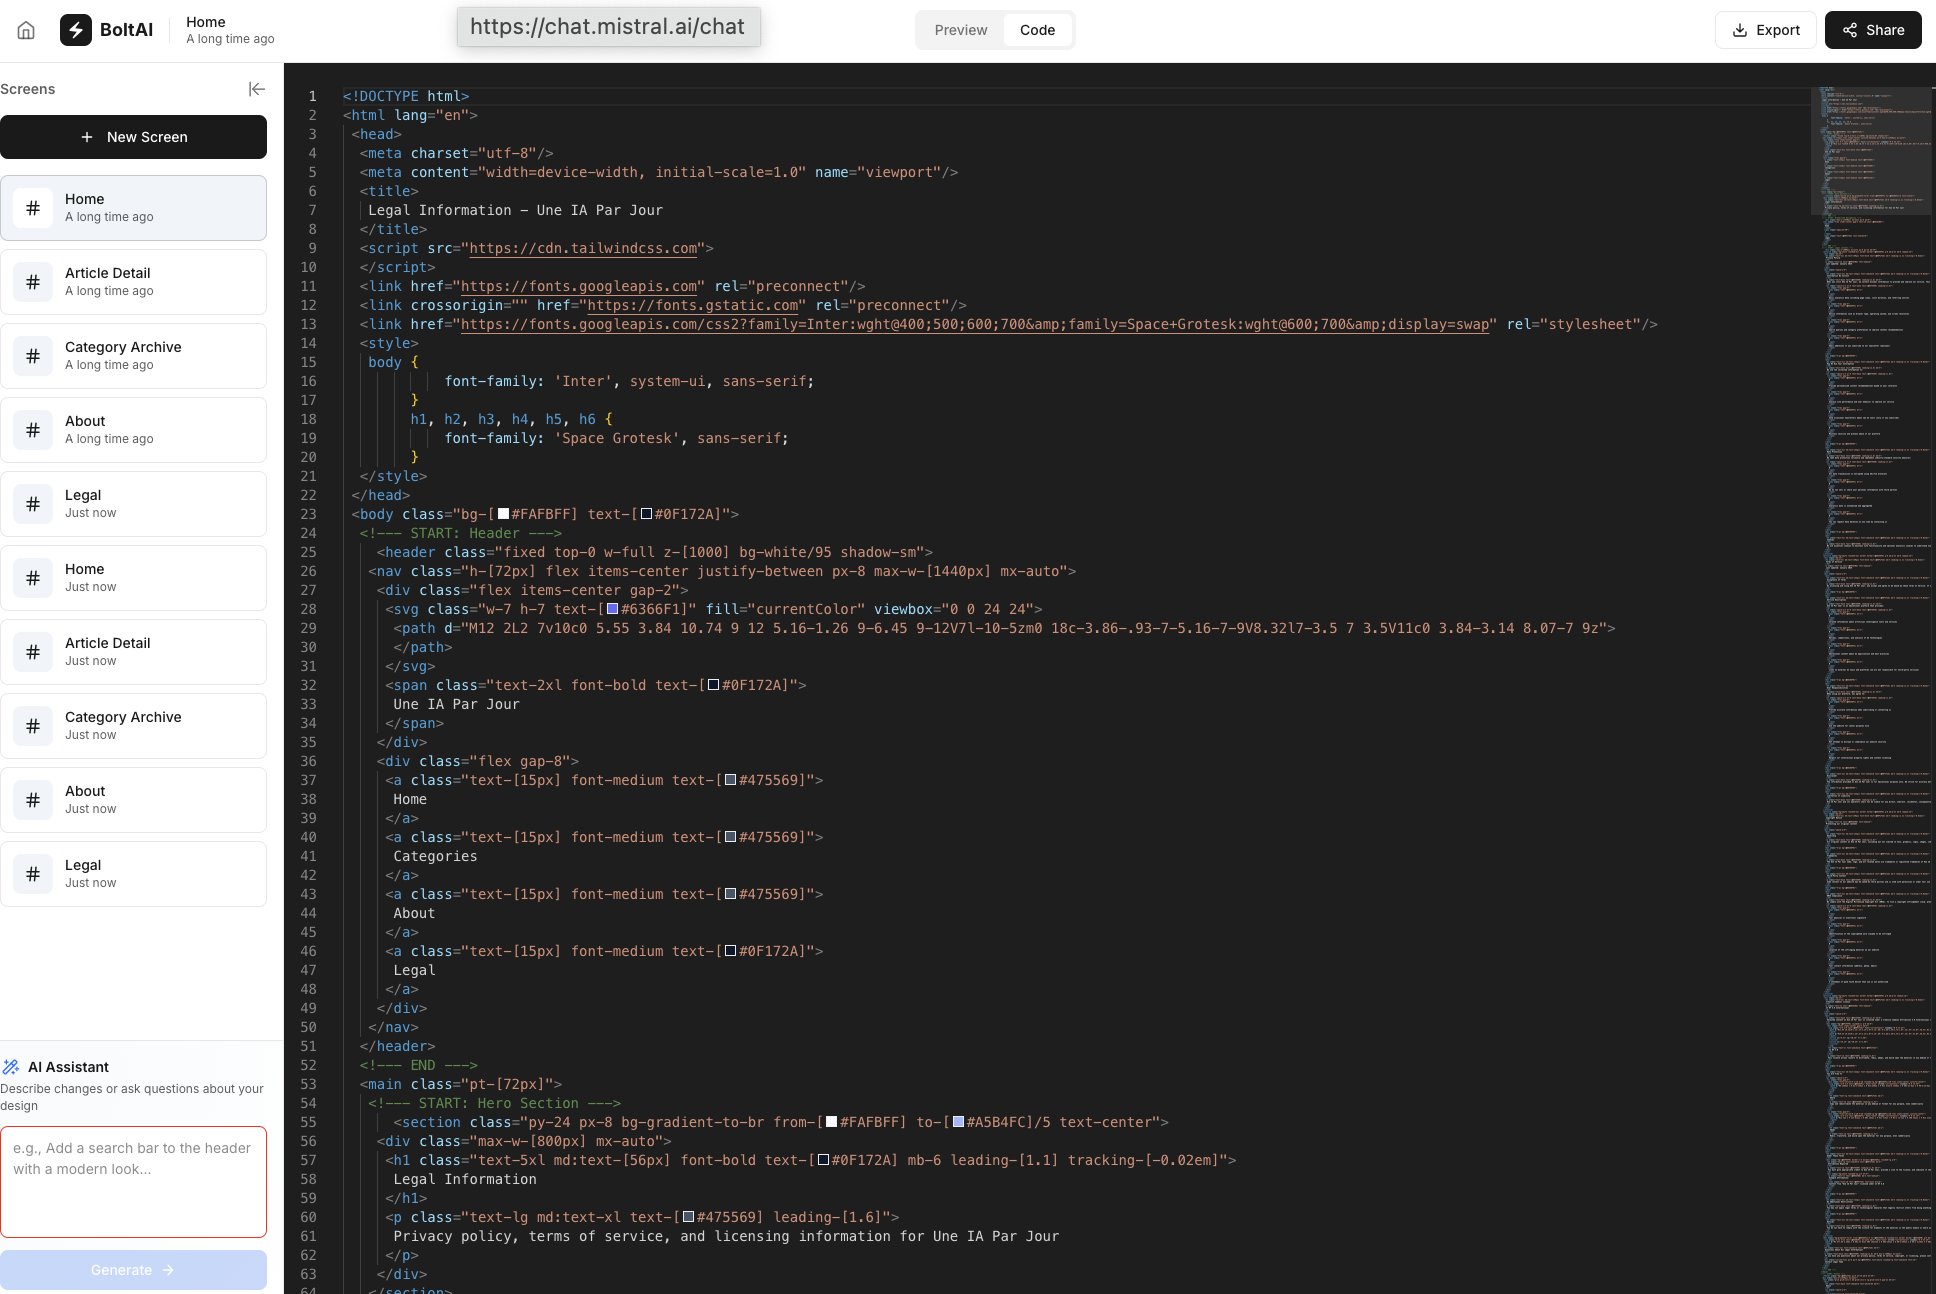Click the export download icon
Screen dimensions: 1936x1294
point(1740,30)
